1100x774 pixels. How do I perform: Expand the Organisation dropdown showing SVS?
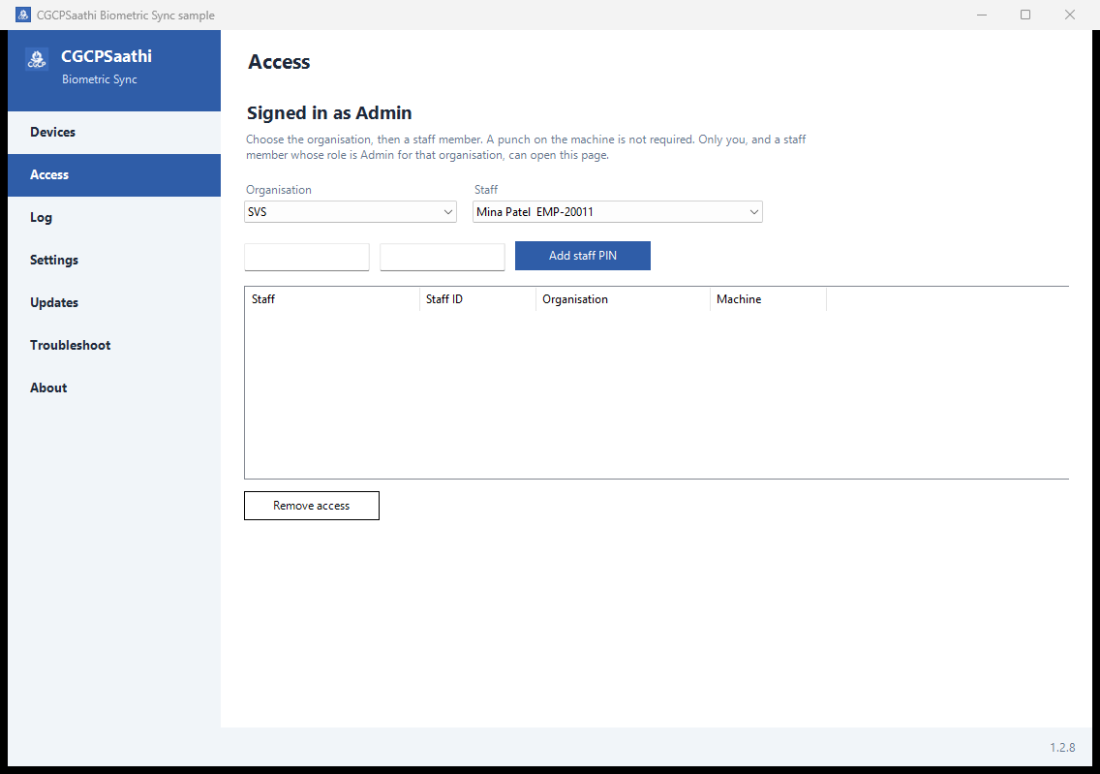pos(350,212)
